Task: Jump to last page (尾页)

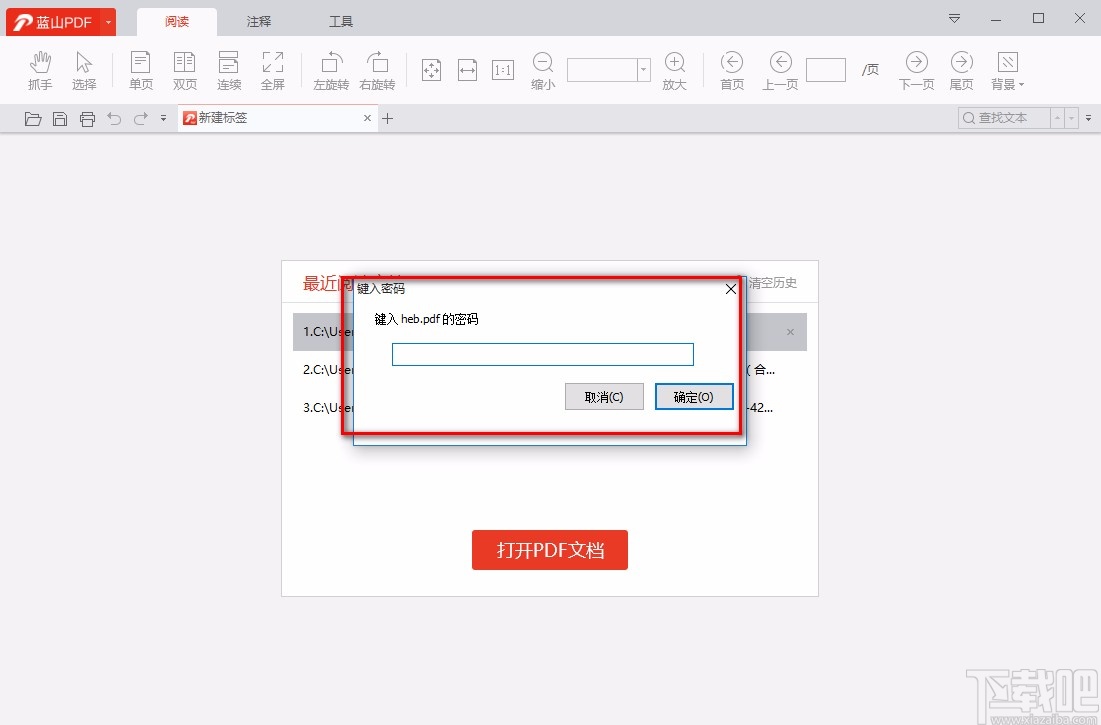Action: tap(961, 70)
